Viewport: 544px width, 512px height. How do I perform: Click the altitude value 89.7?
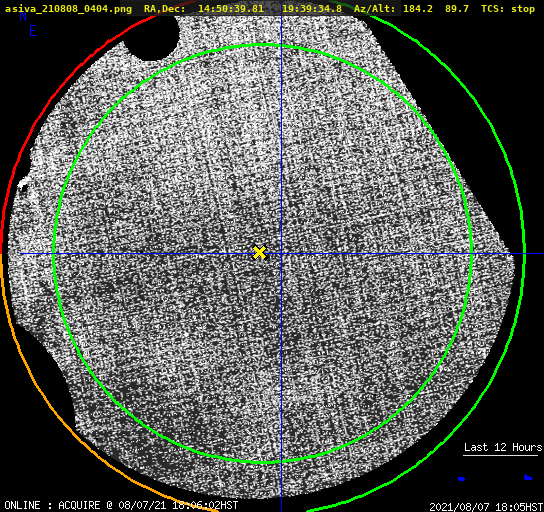pos(457,9)
